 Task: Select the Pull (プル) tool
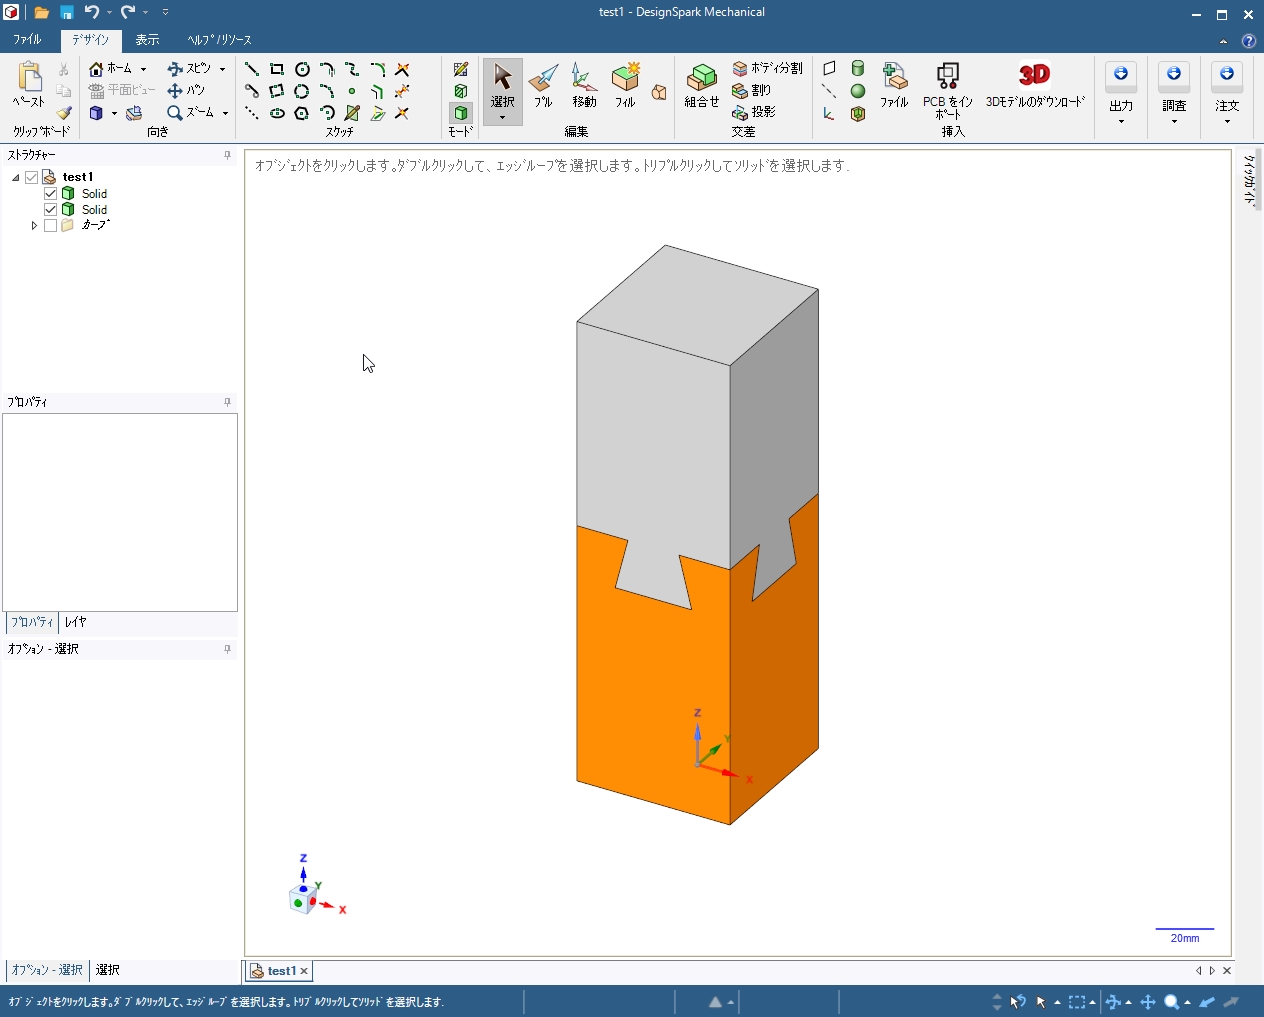pos(543,86)
